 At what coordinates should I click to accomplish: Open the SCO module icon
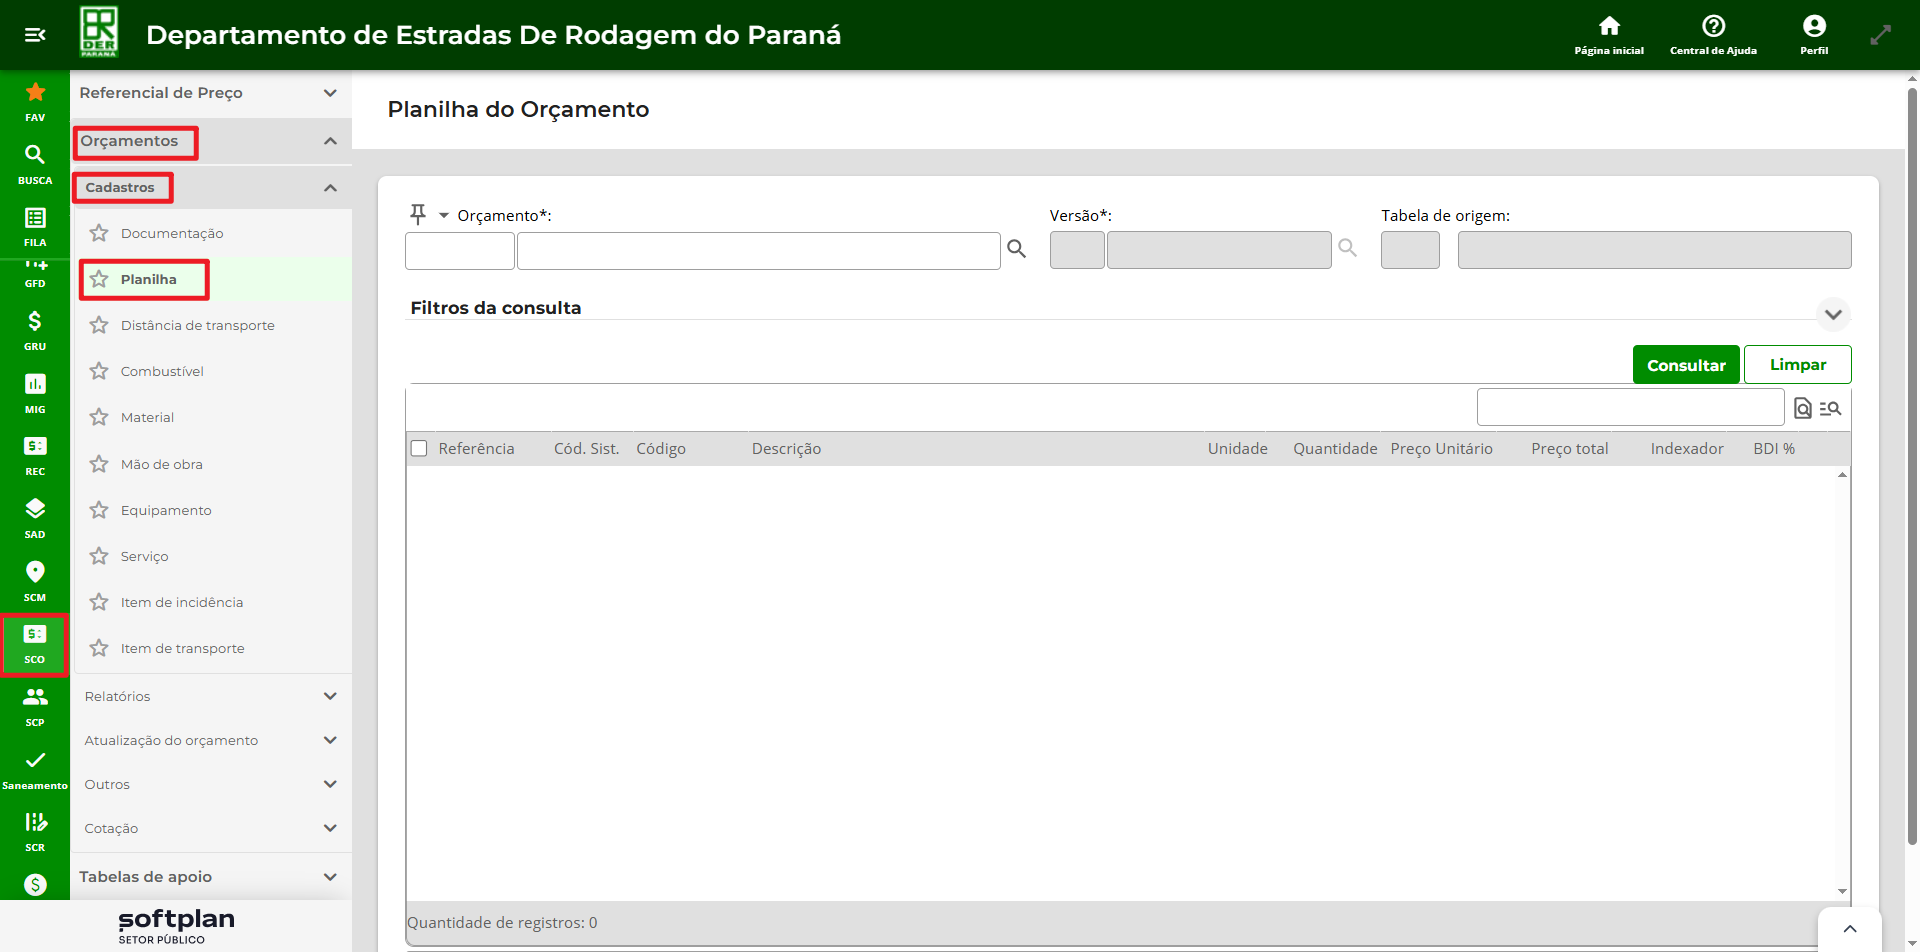tap(35, 643)
